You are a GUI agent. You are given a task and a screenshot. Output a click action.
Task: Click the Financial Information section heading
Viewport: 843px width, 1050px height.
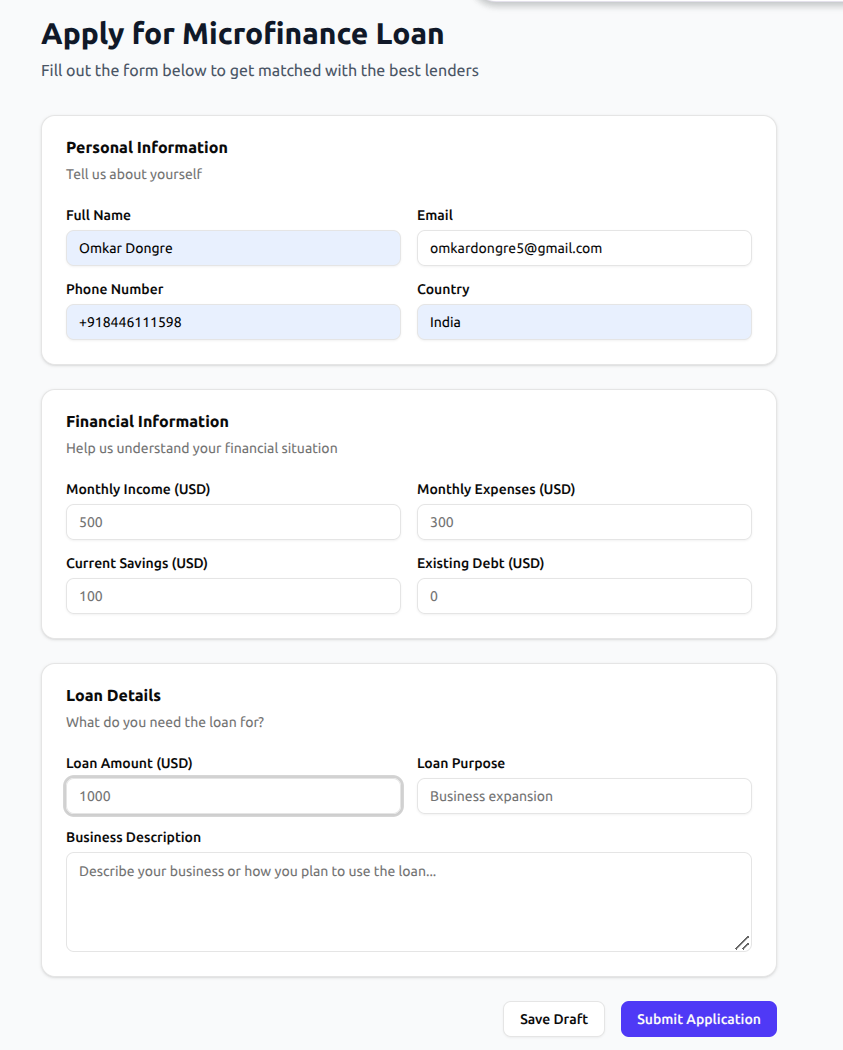pos(147,421)
